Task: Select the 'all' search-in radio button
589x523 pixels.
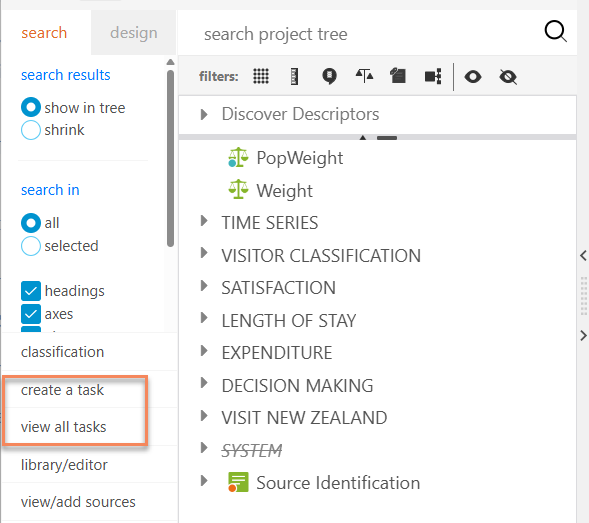Action: pyautogui.click(x=31, y=223)
